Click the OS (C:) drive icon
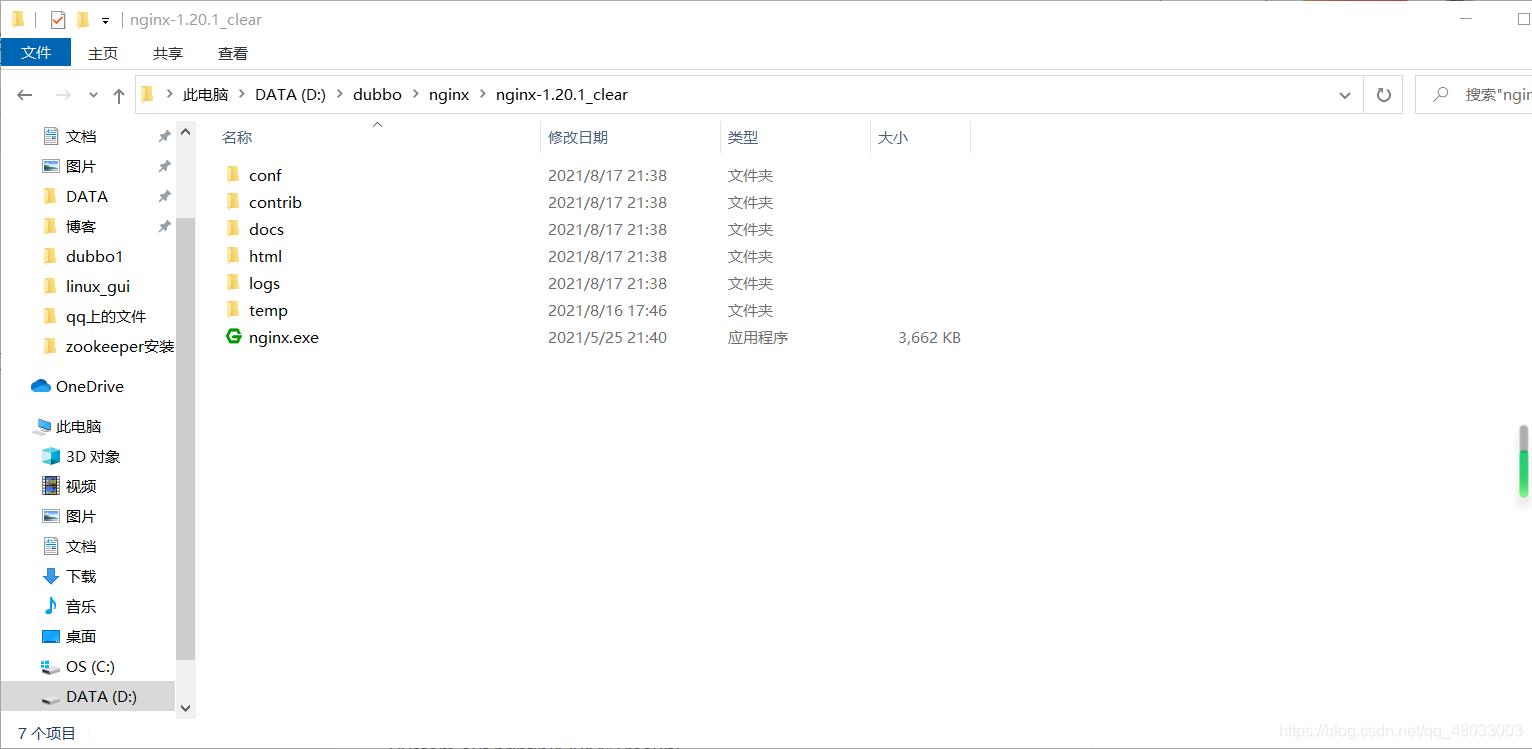This screenshot has width=1532, height=749. click(51, 666)
